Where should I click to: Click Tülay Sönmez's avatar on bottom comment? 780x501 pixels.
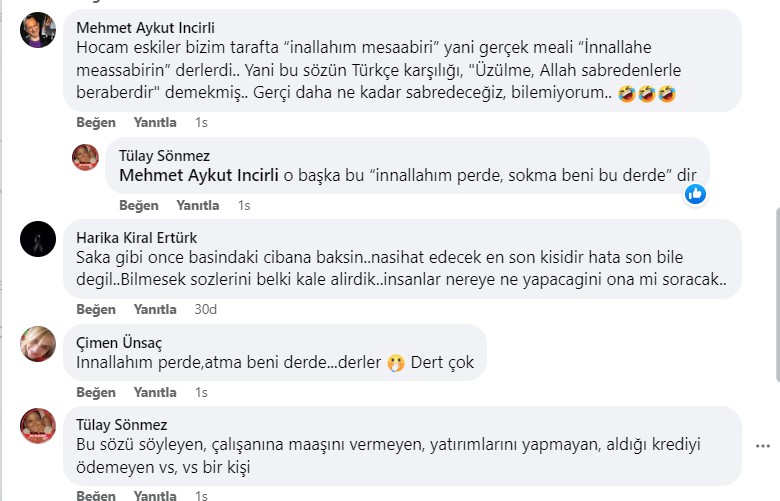(39, 425)
